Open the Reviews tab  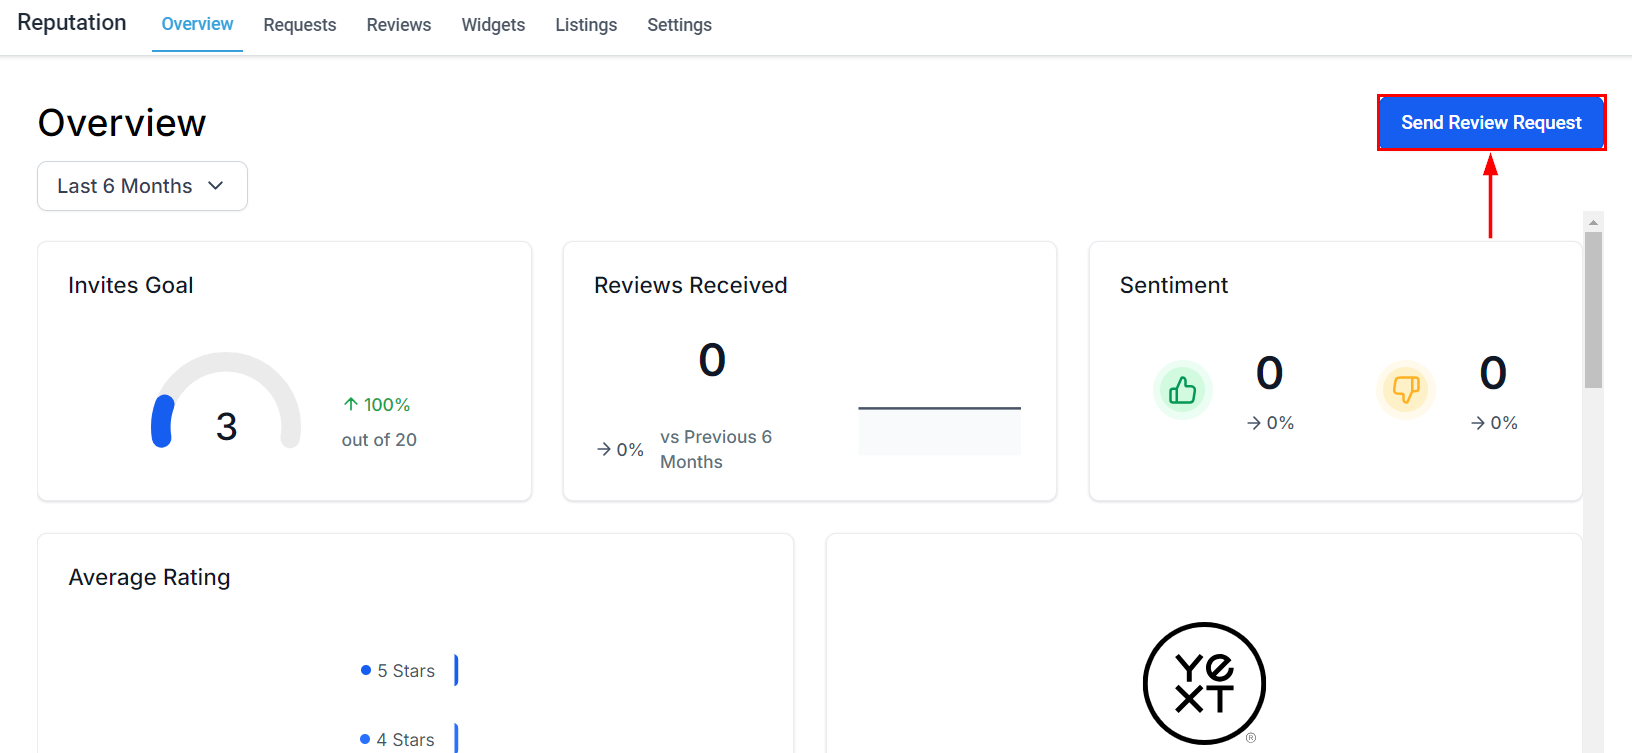coord(398,25)
